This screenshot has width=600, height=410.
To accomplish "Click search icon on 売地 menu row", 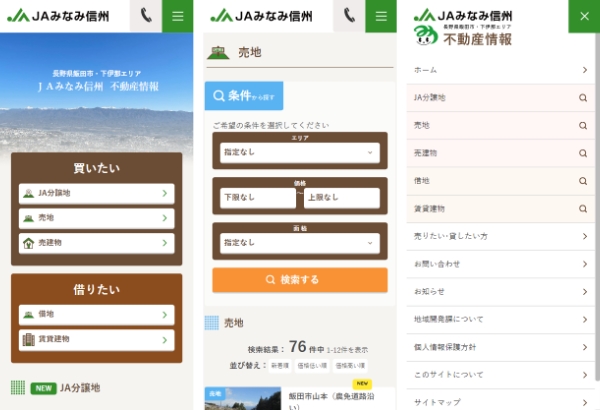I will pos(583,125).
